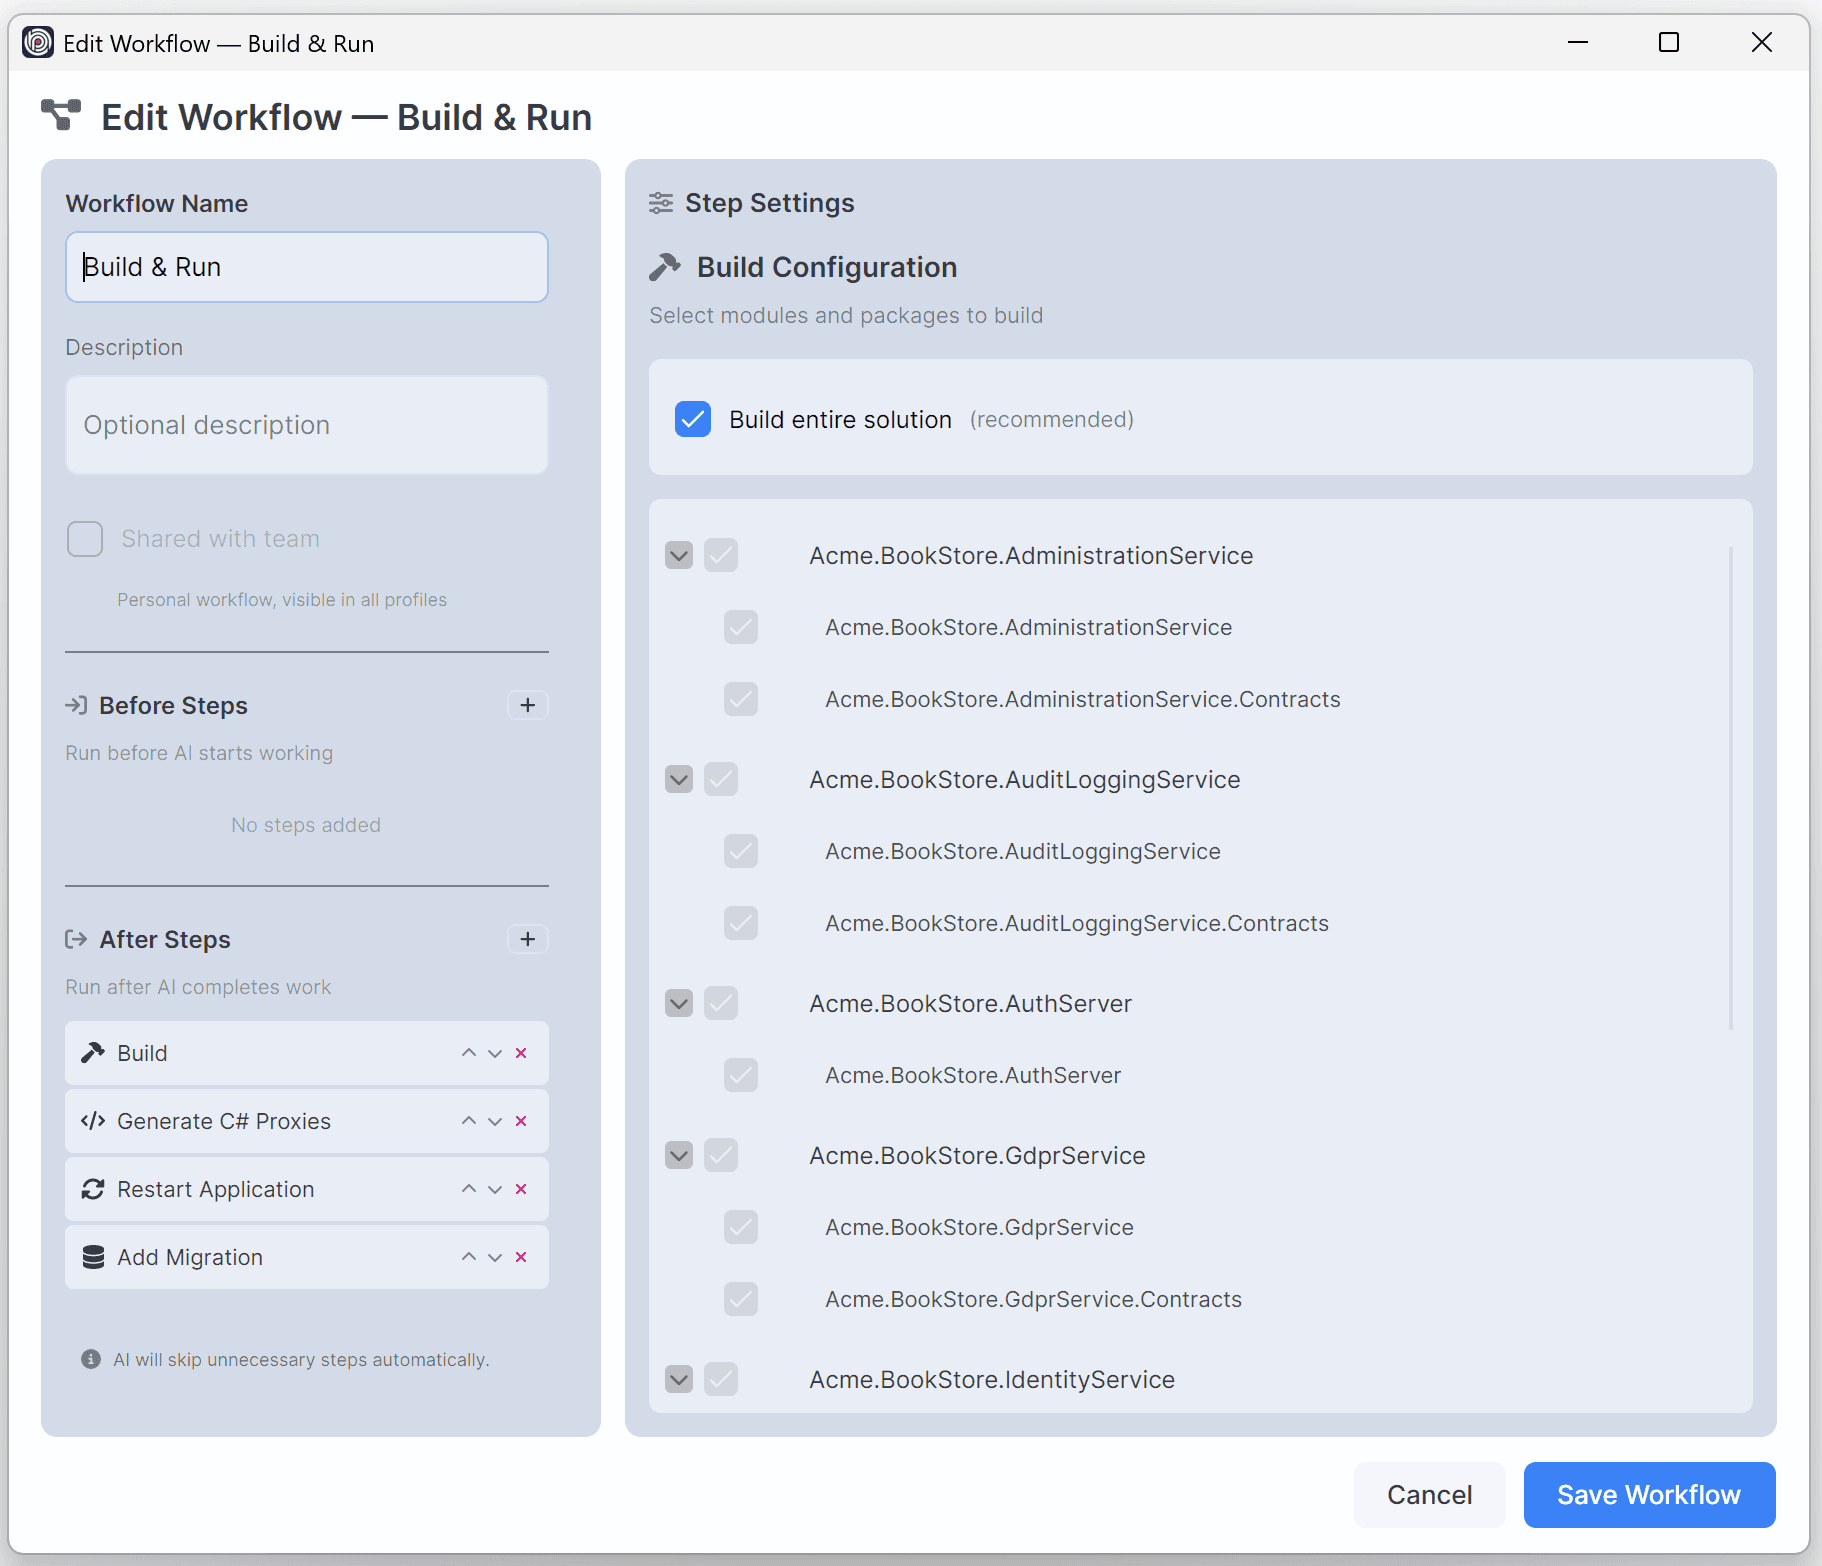Move Build step up
Screen dimensions: 1822x1566
pos(468,1053)
